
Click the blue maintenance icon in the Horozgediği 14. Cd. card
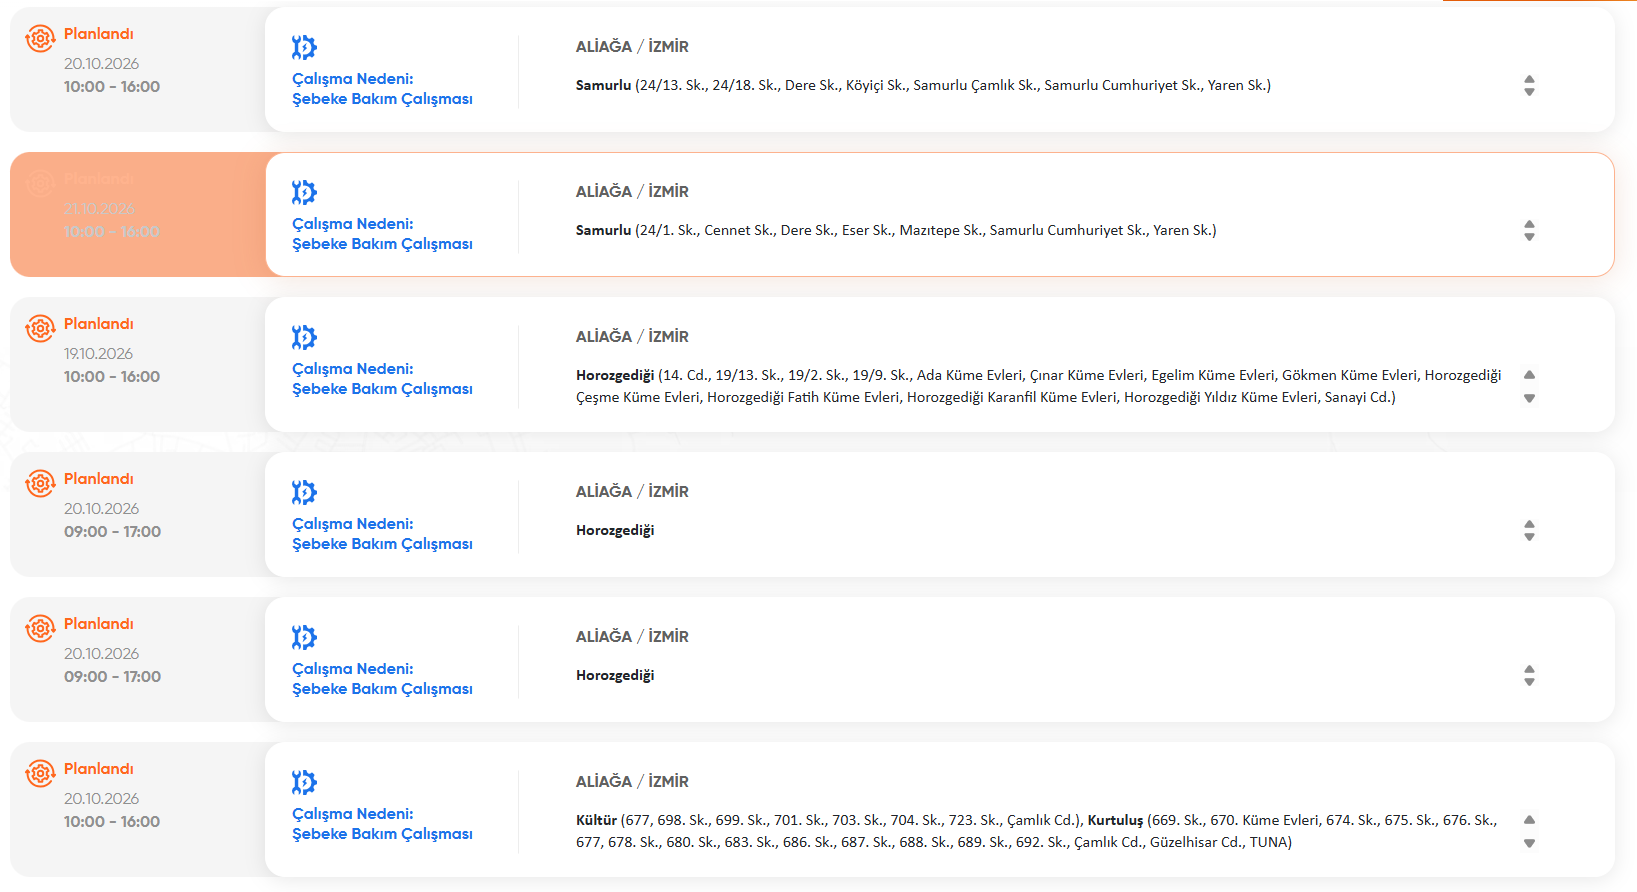point(304,337)
